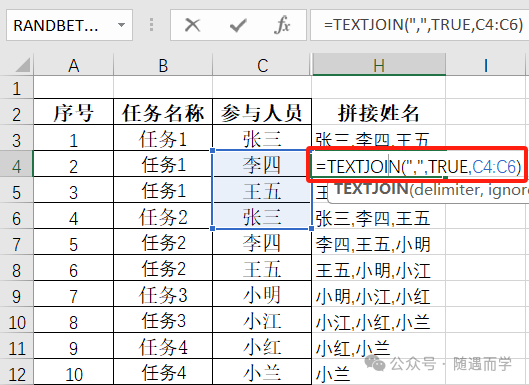Select row 7 header
529x385 pixels.
[x=17, y=243]
